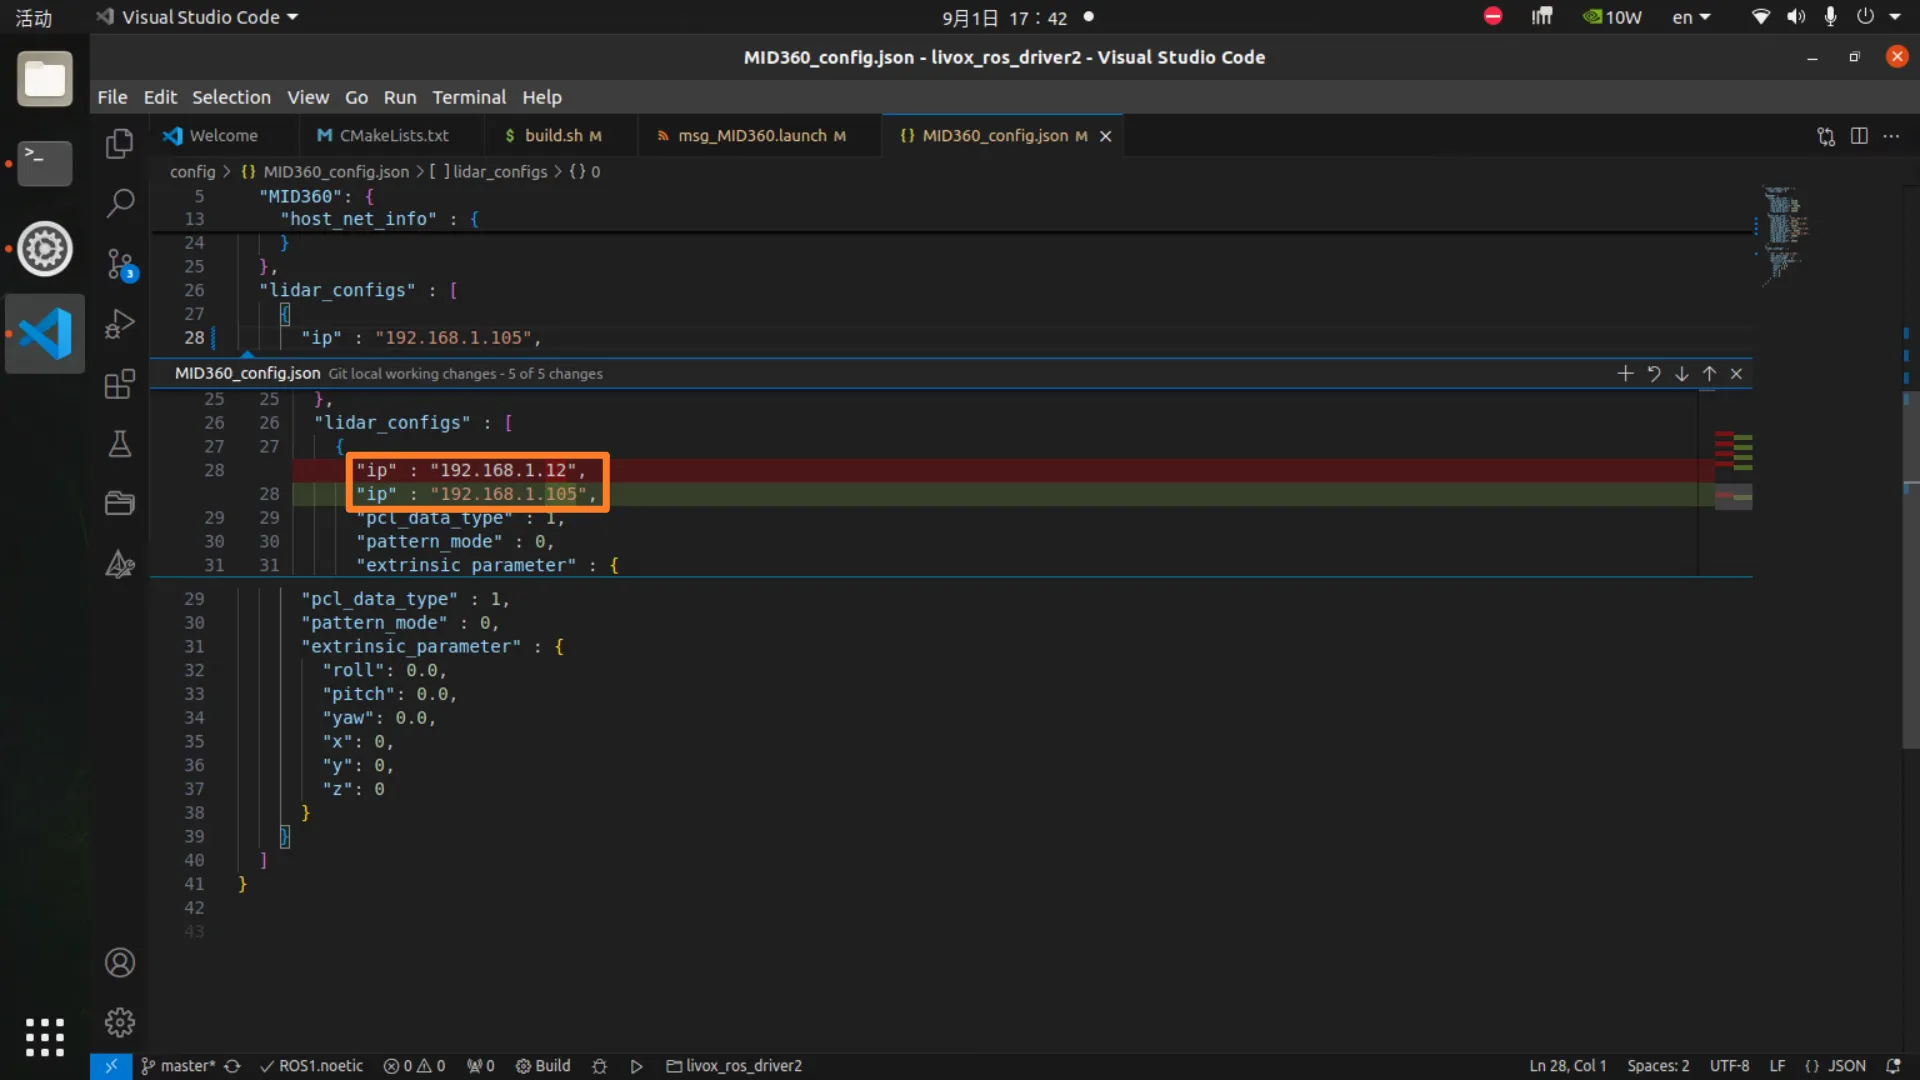Click Open Changes icon in editor toolbar
This screenshot has height=1080, width=1920.
click(x=1826, y=136)
